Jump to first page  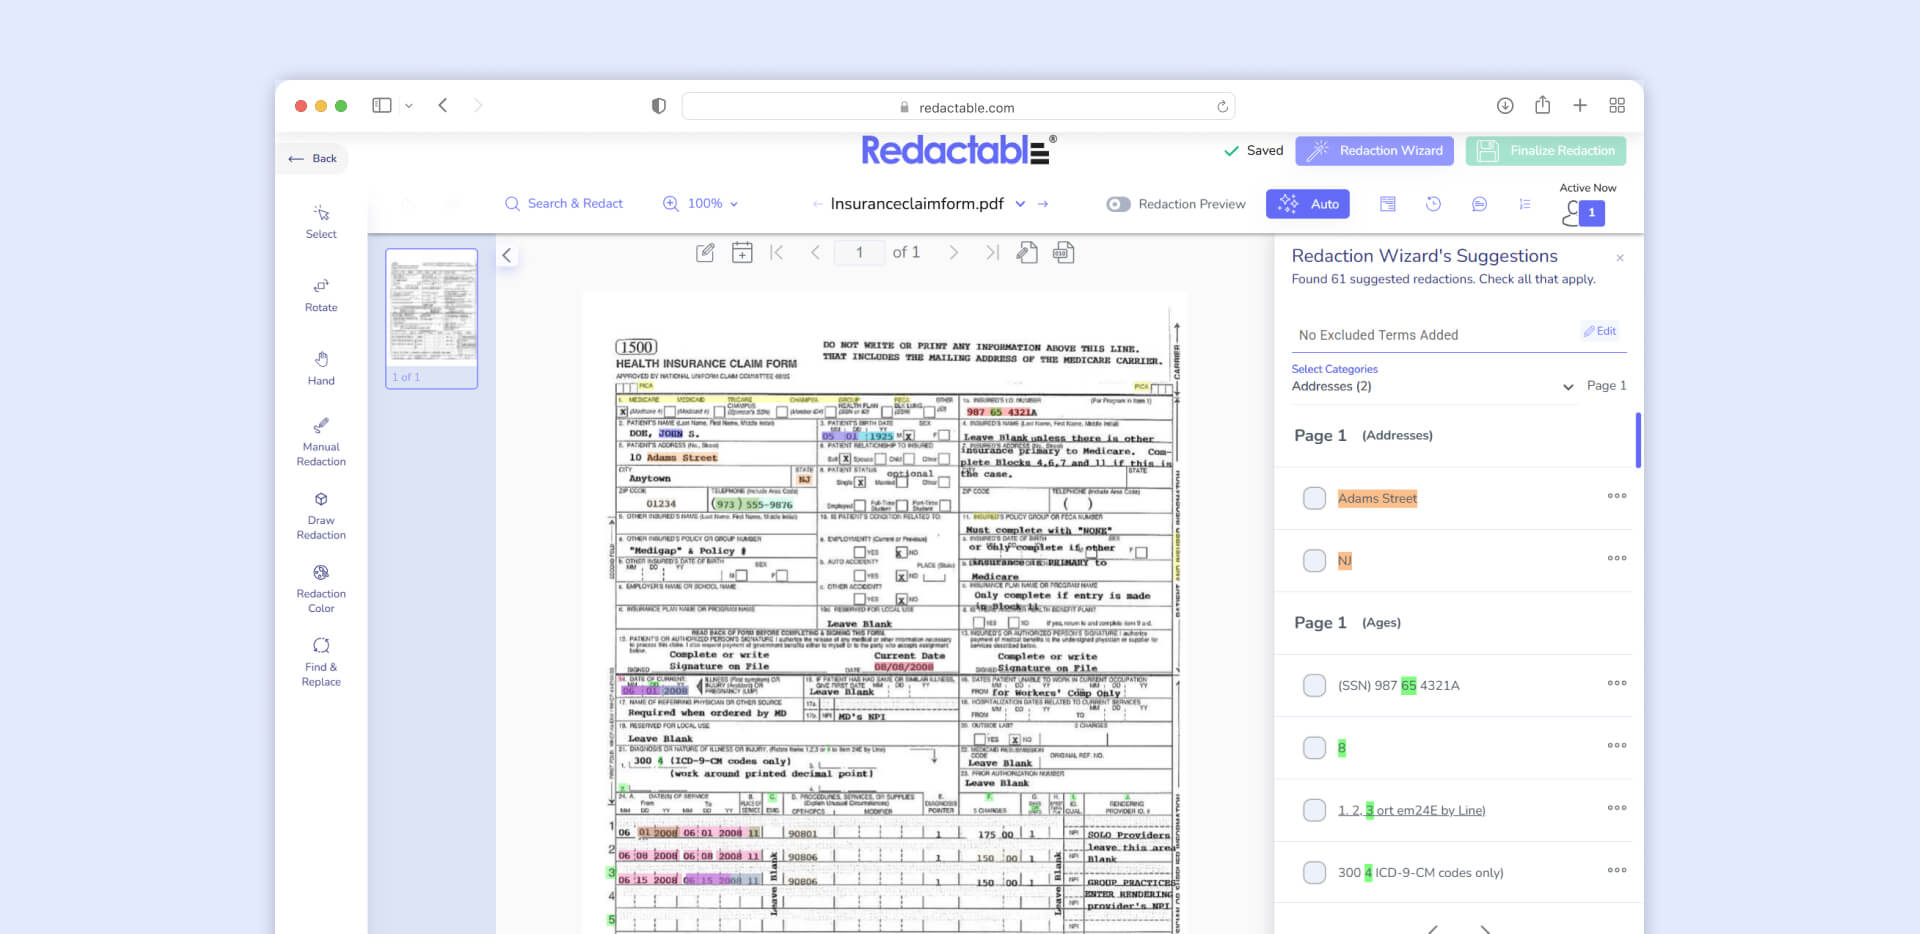click(x=777, y=253)
